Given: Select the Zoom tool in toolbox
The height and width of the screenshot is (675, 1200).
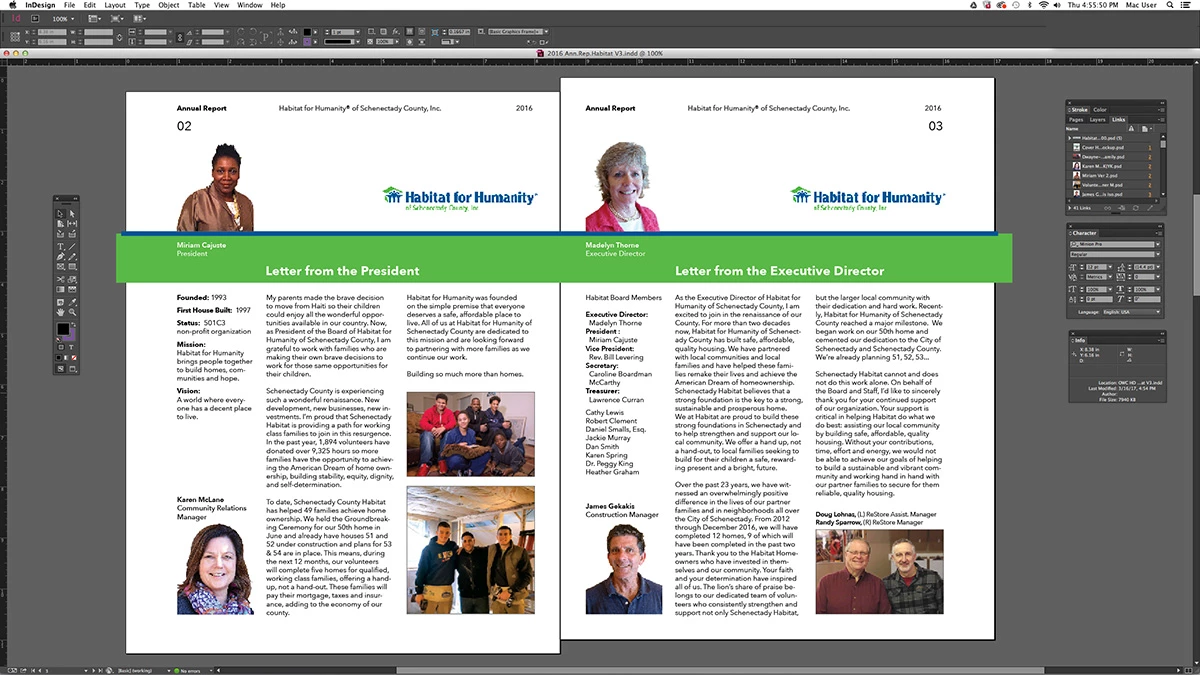Looking at the screenshot, I should [72, 312].
